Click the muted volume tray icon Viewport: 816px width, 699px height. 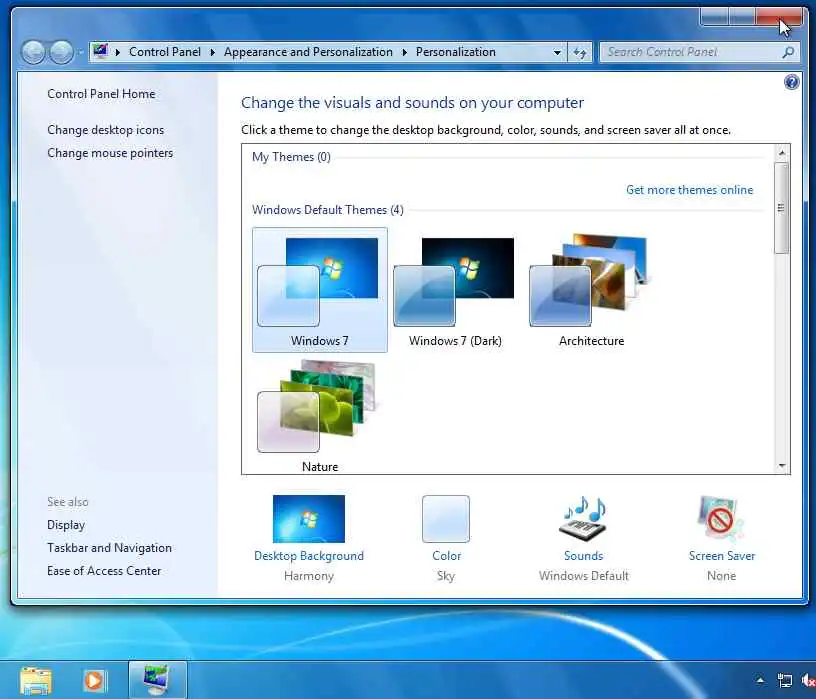pyautogui.click(x=808, y=680)
